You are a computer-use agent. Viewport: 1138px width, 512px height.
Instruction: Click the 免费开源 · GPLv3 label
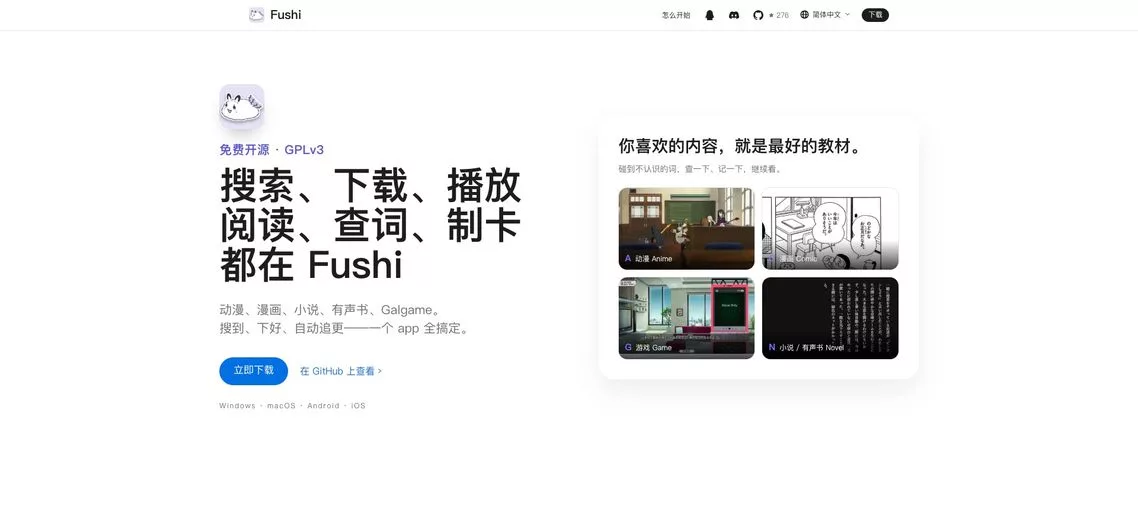pyautogui.click(x=271, y=150)
